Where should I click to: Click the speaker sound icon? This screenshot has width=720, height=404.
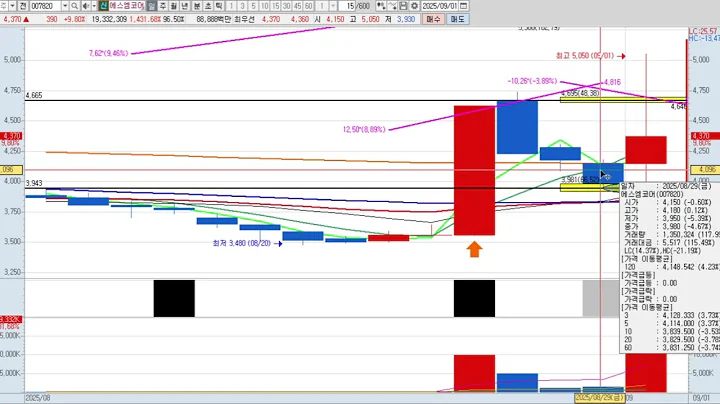tap(86, 6)
